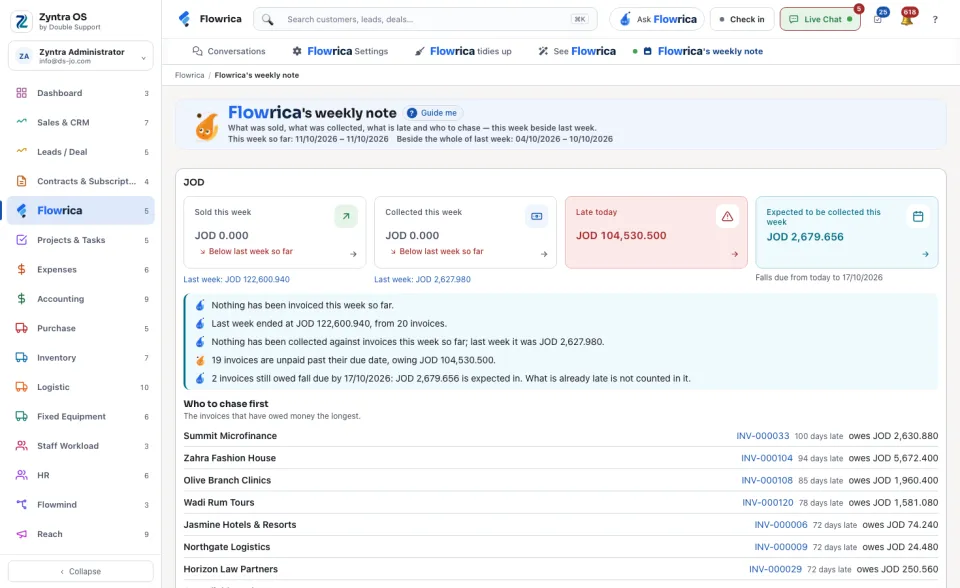Viewport: 960px width, 588px height.
Task: Click the Ask Flowrica button
Action: click(657, 20)
